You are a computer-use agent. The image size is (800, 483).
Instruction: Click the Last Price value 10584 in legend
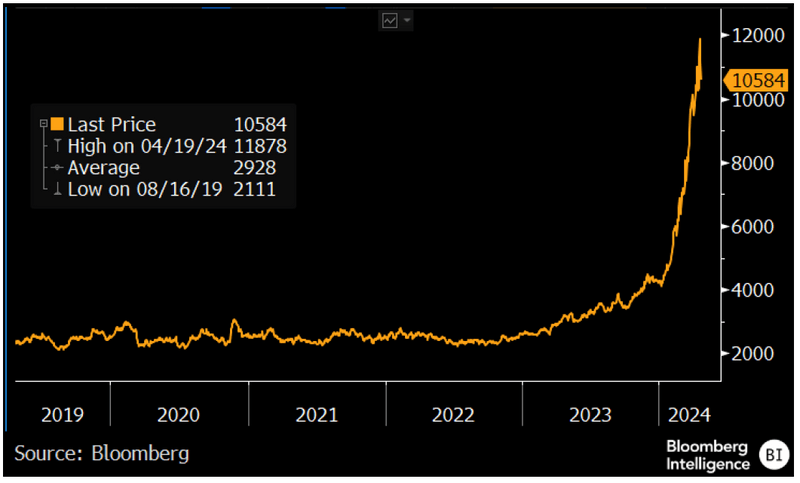[x=260, y=124]
